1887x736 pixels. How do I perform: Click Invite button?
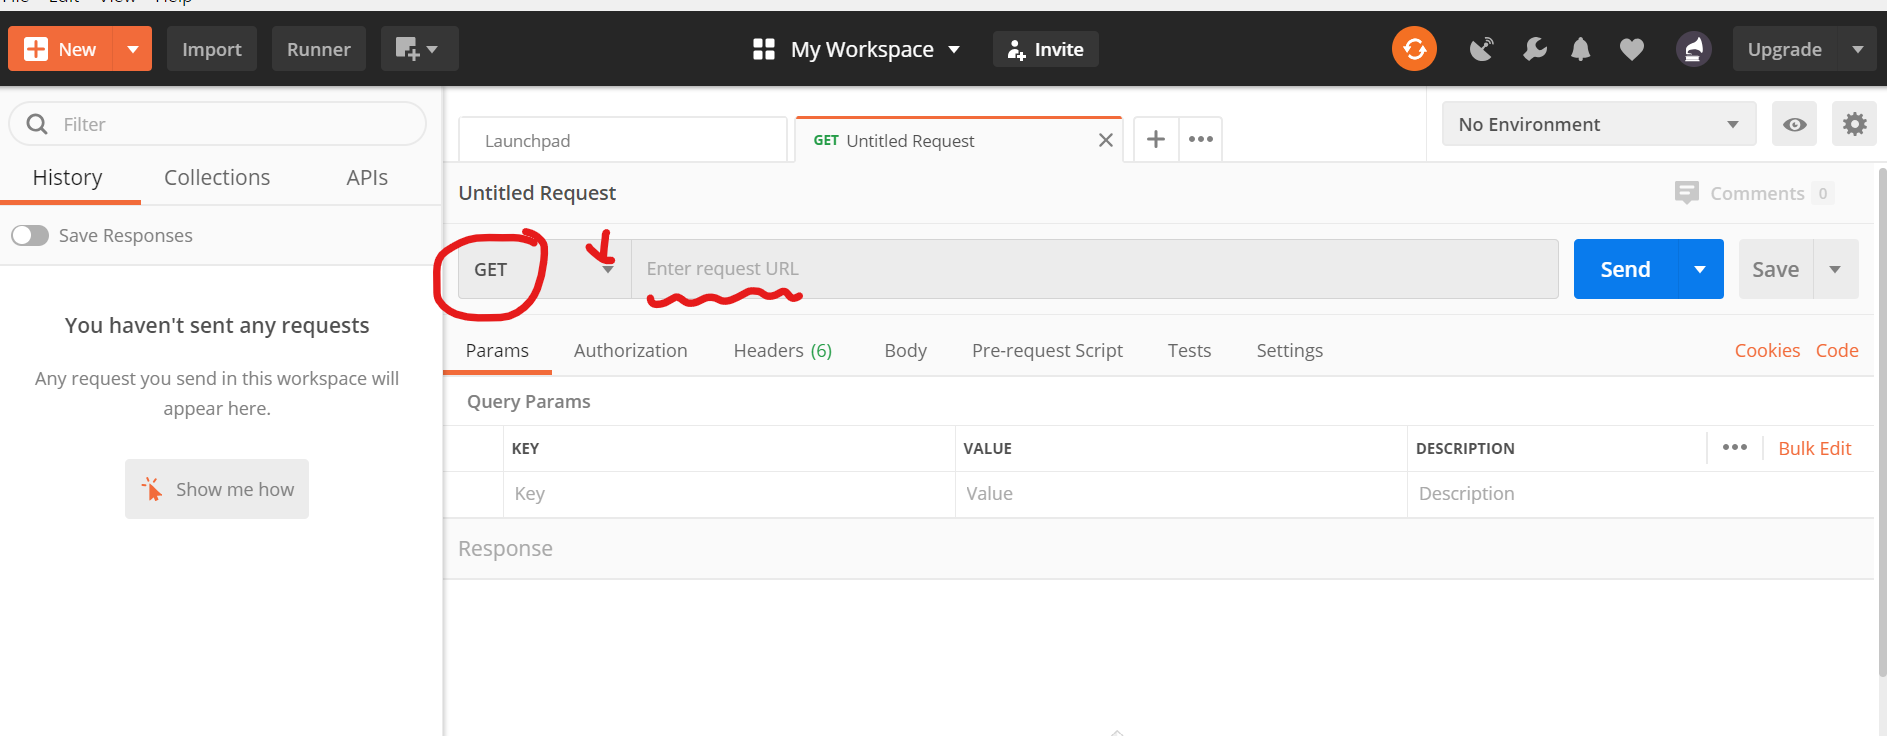1046,49
